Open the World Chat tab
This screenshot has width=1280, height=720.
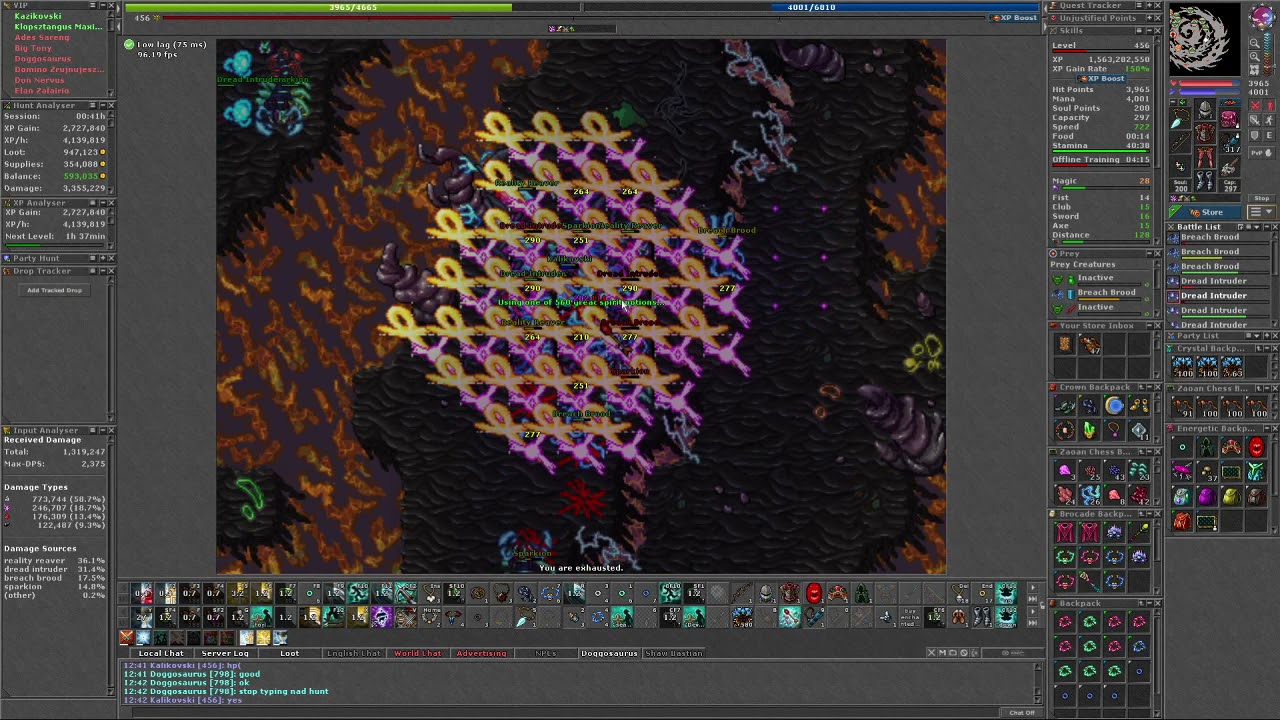coord(418,653)
